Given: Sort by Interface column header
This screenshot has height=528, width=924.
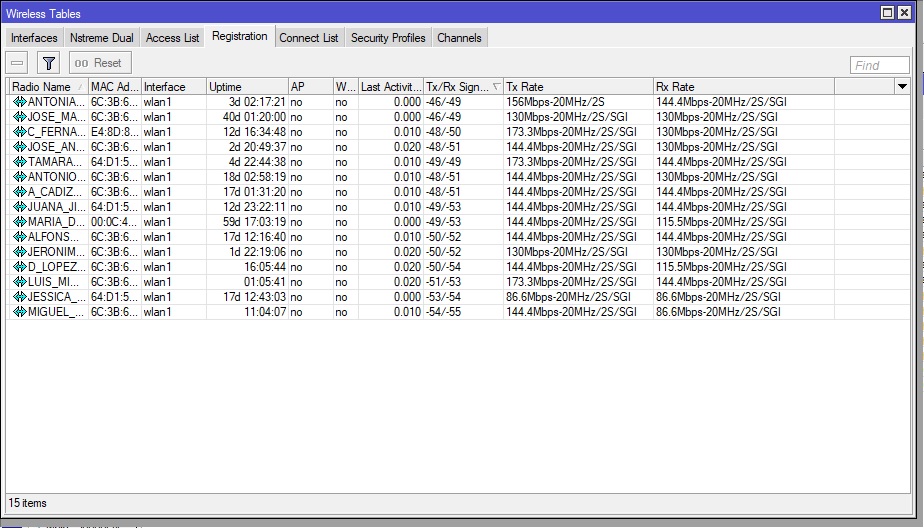Looking at the screenshot, I should click(173, 87).
